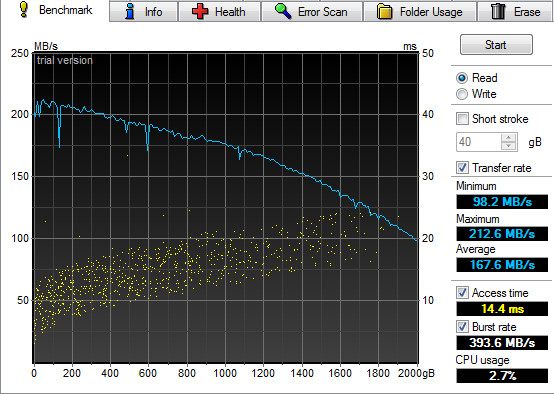
Task: Click the magnifier Error Scan icon
Action: pyautogui.click(x=283, y=11)
